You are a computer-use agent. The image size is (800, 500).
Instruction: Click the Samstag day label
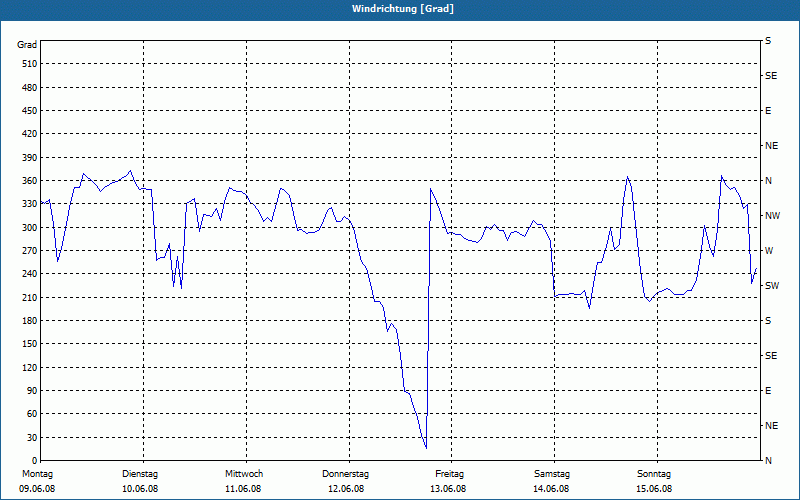click(x=552, y=474)
